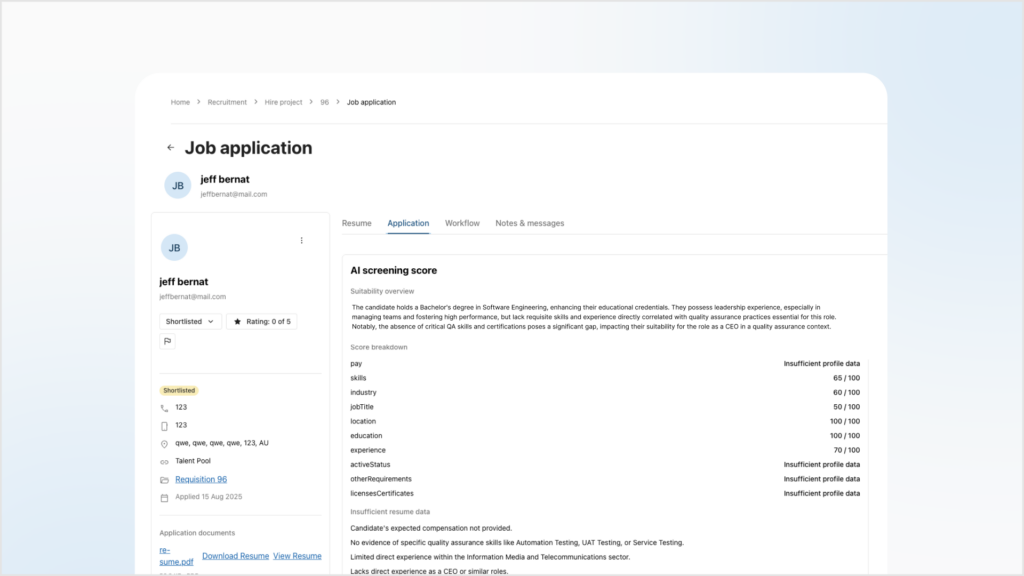Click the pay score row label
Screen dimensions: 1024x576
click(356, 364)
